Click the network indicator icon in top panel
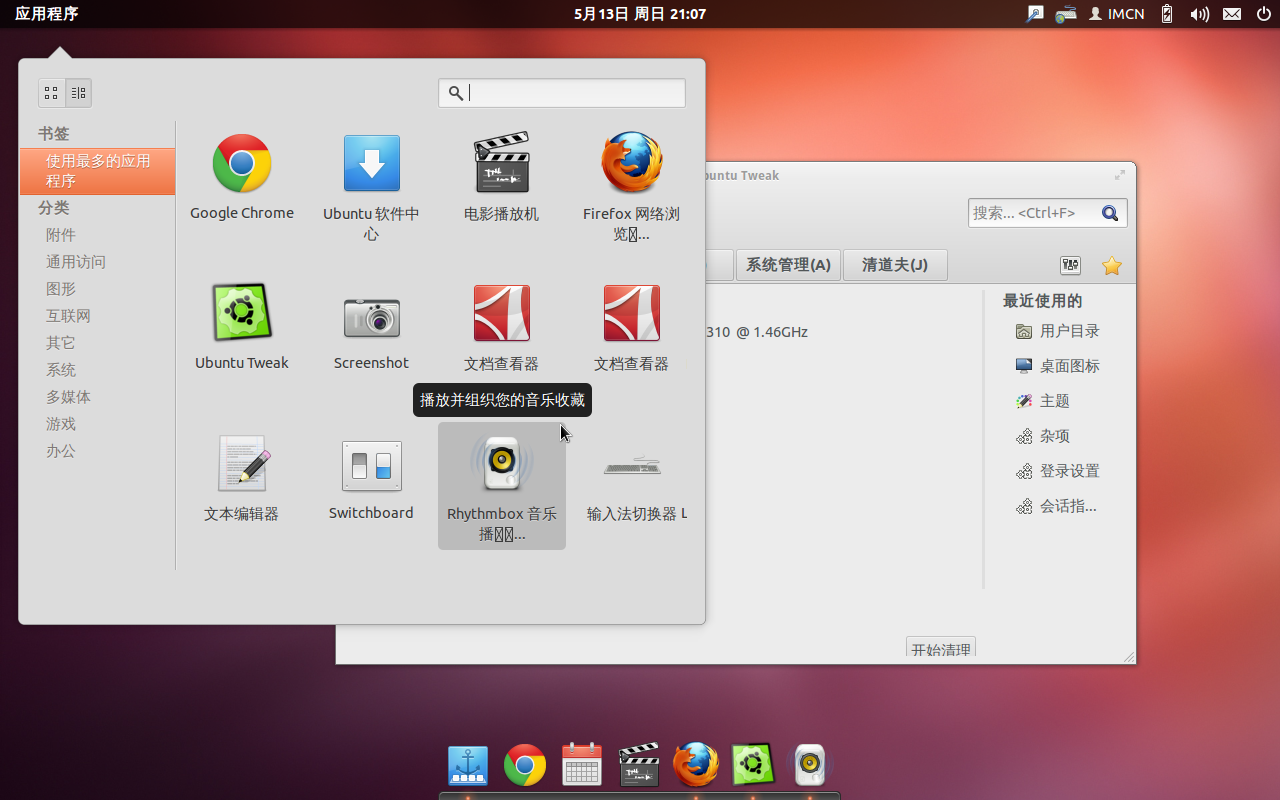1280x800 pixels. tap(1066, 14)
